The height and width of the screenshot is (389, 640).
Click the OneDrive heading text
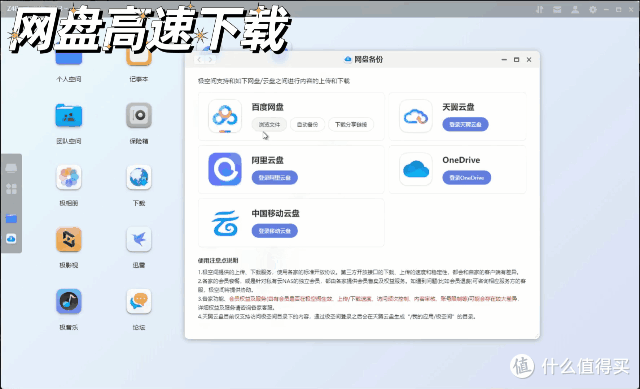coord(461,160)
